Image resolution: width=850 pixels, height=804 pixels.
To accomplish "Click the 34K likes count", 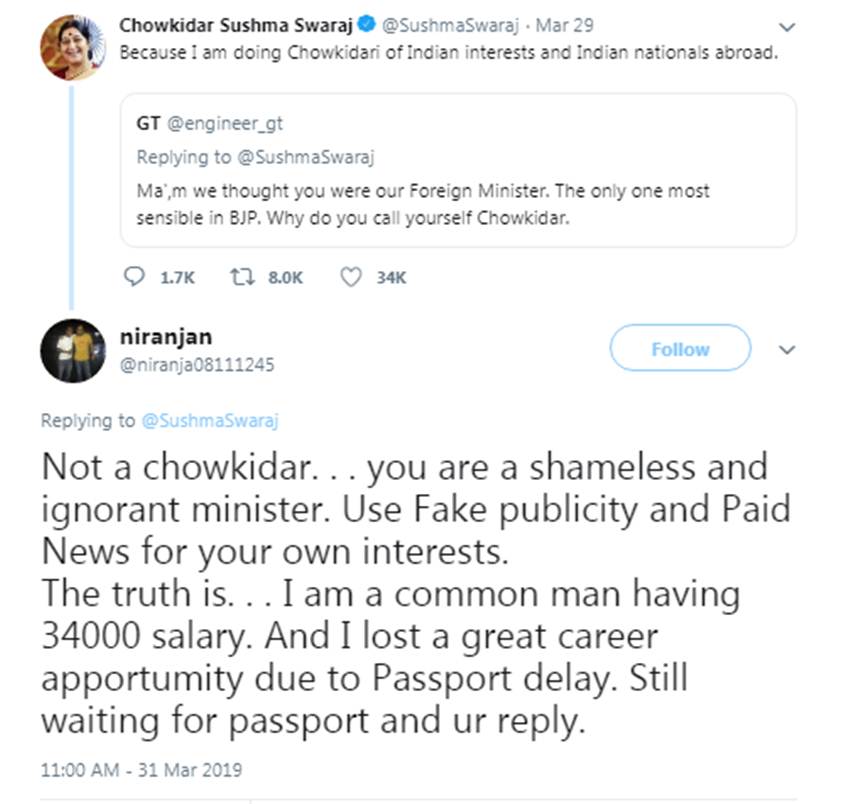I will pyautogui.click(x=391, y=278).
